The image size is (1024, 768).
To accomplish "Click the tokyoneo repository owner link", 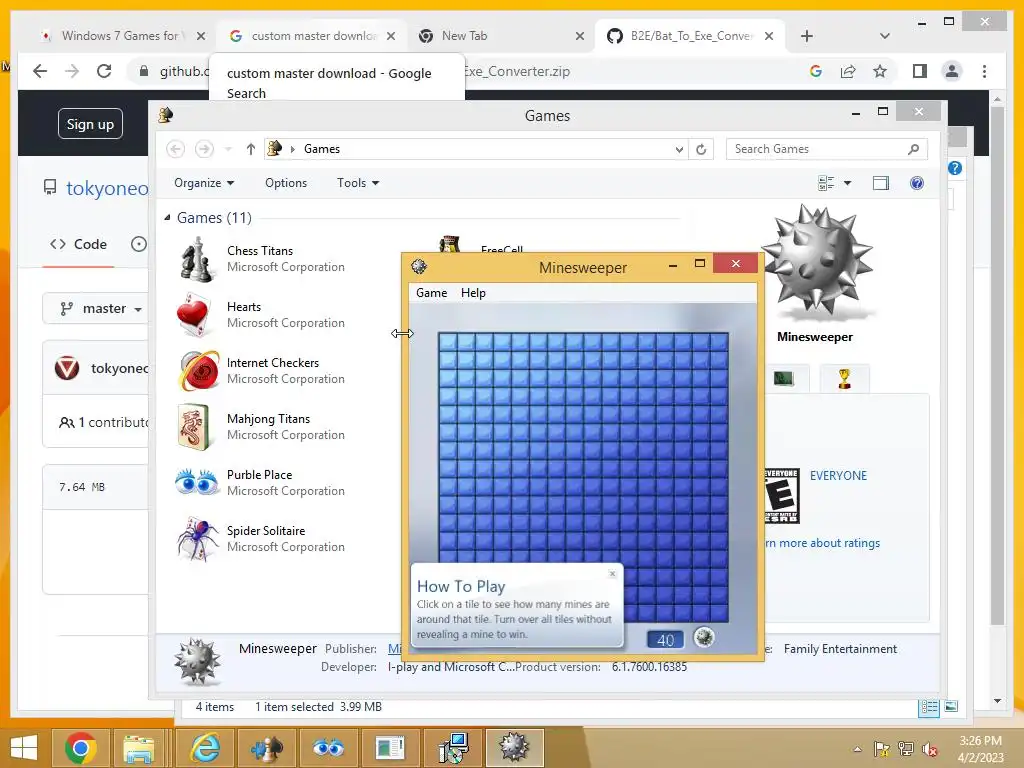I will [x=107, y=188].
